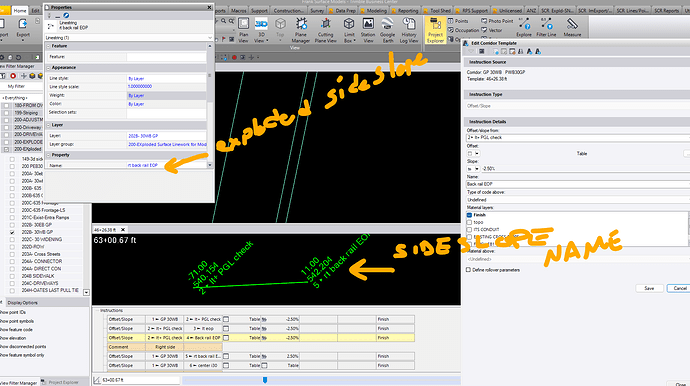
Task: Click first toolbar icon in Edit Corridor Template
Action: tap(472, 51)
